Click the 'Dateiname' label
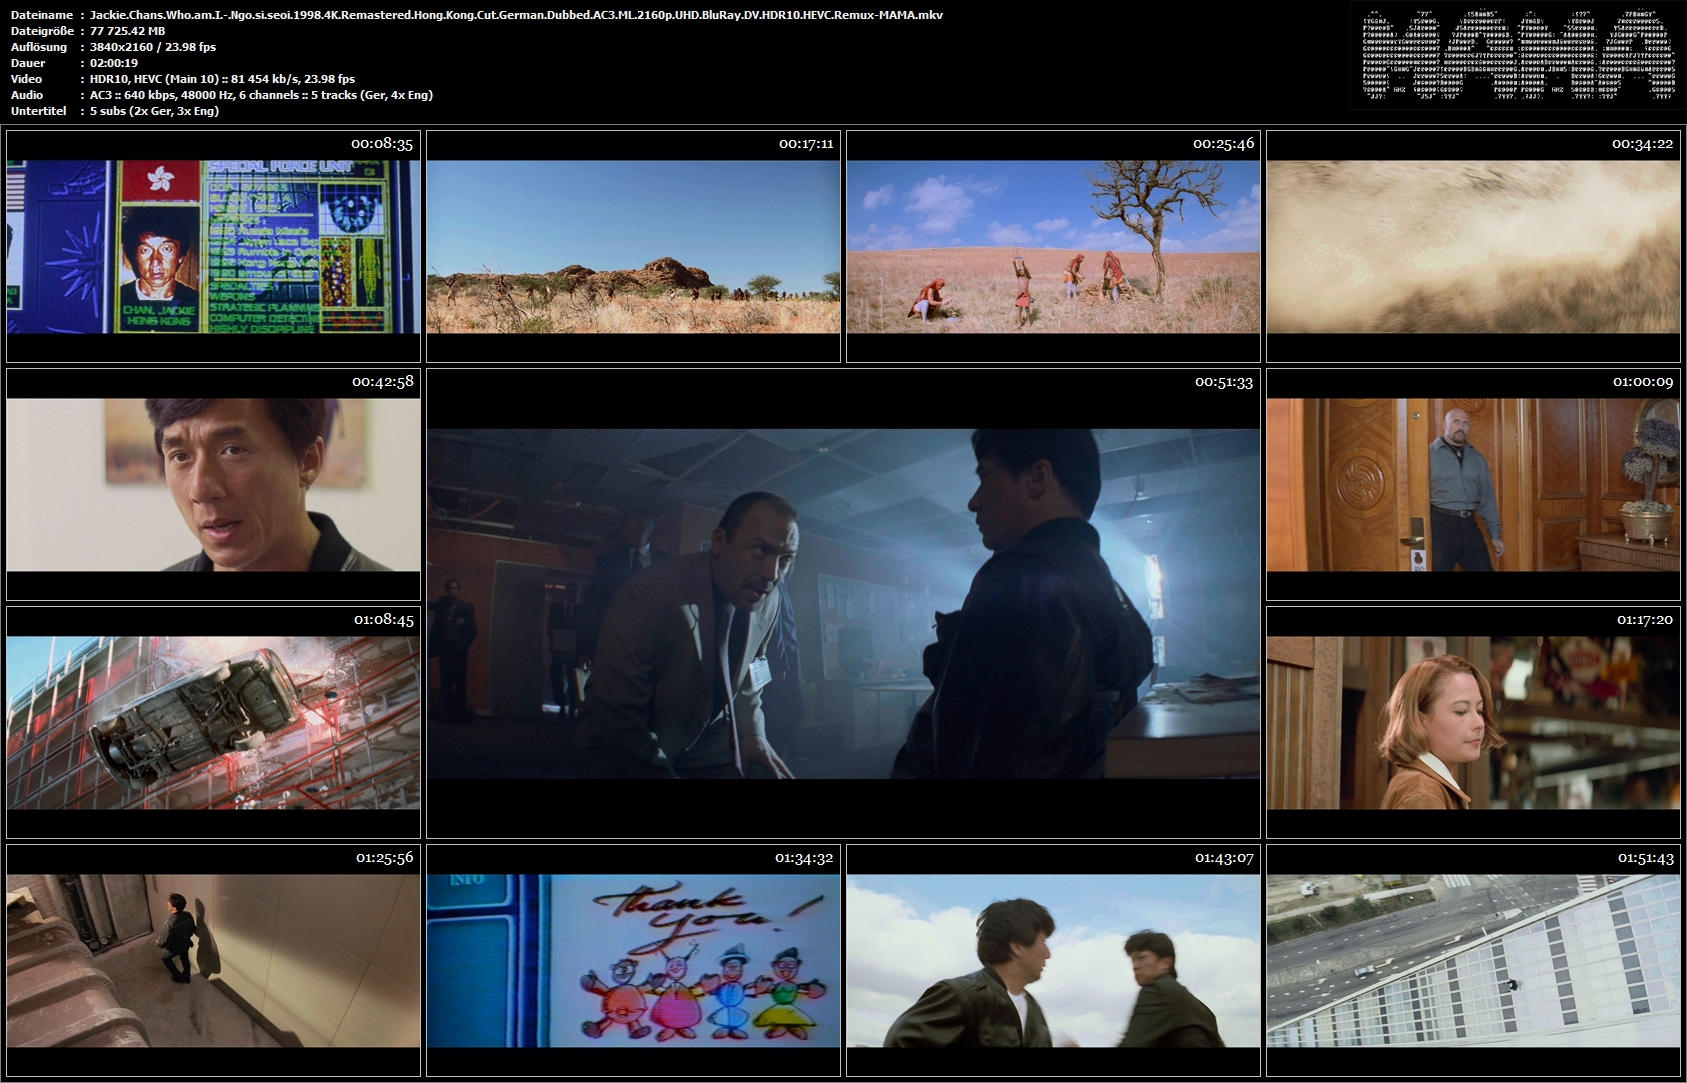The height and width of the screenshot is (1083, 1687). (x=42, y=15)
